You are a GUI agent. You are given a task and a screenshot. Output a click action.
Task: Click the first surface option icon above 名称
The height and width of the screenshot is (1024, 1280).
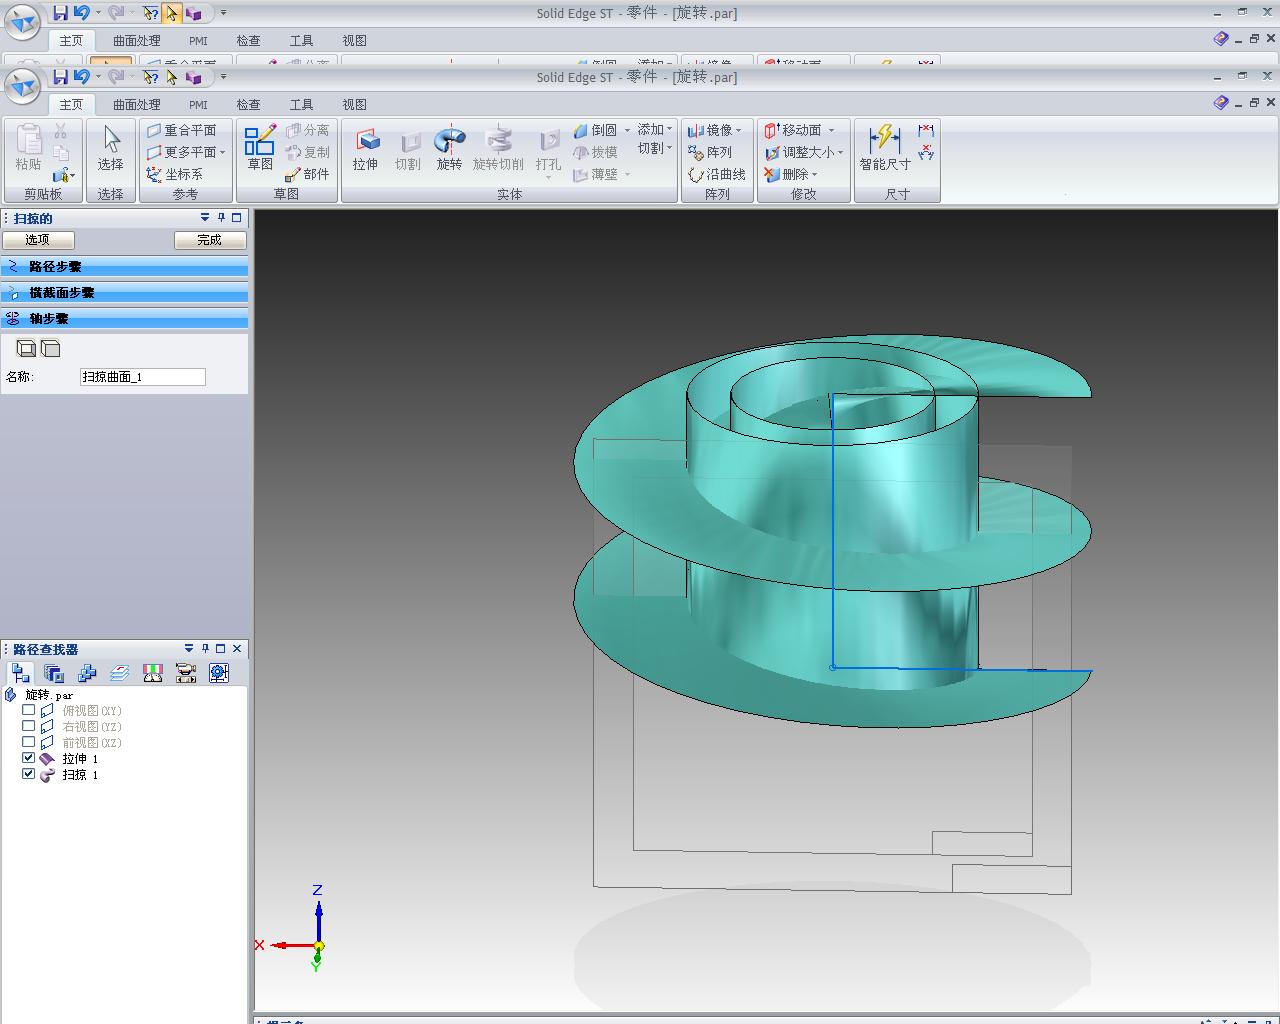27,348
